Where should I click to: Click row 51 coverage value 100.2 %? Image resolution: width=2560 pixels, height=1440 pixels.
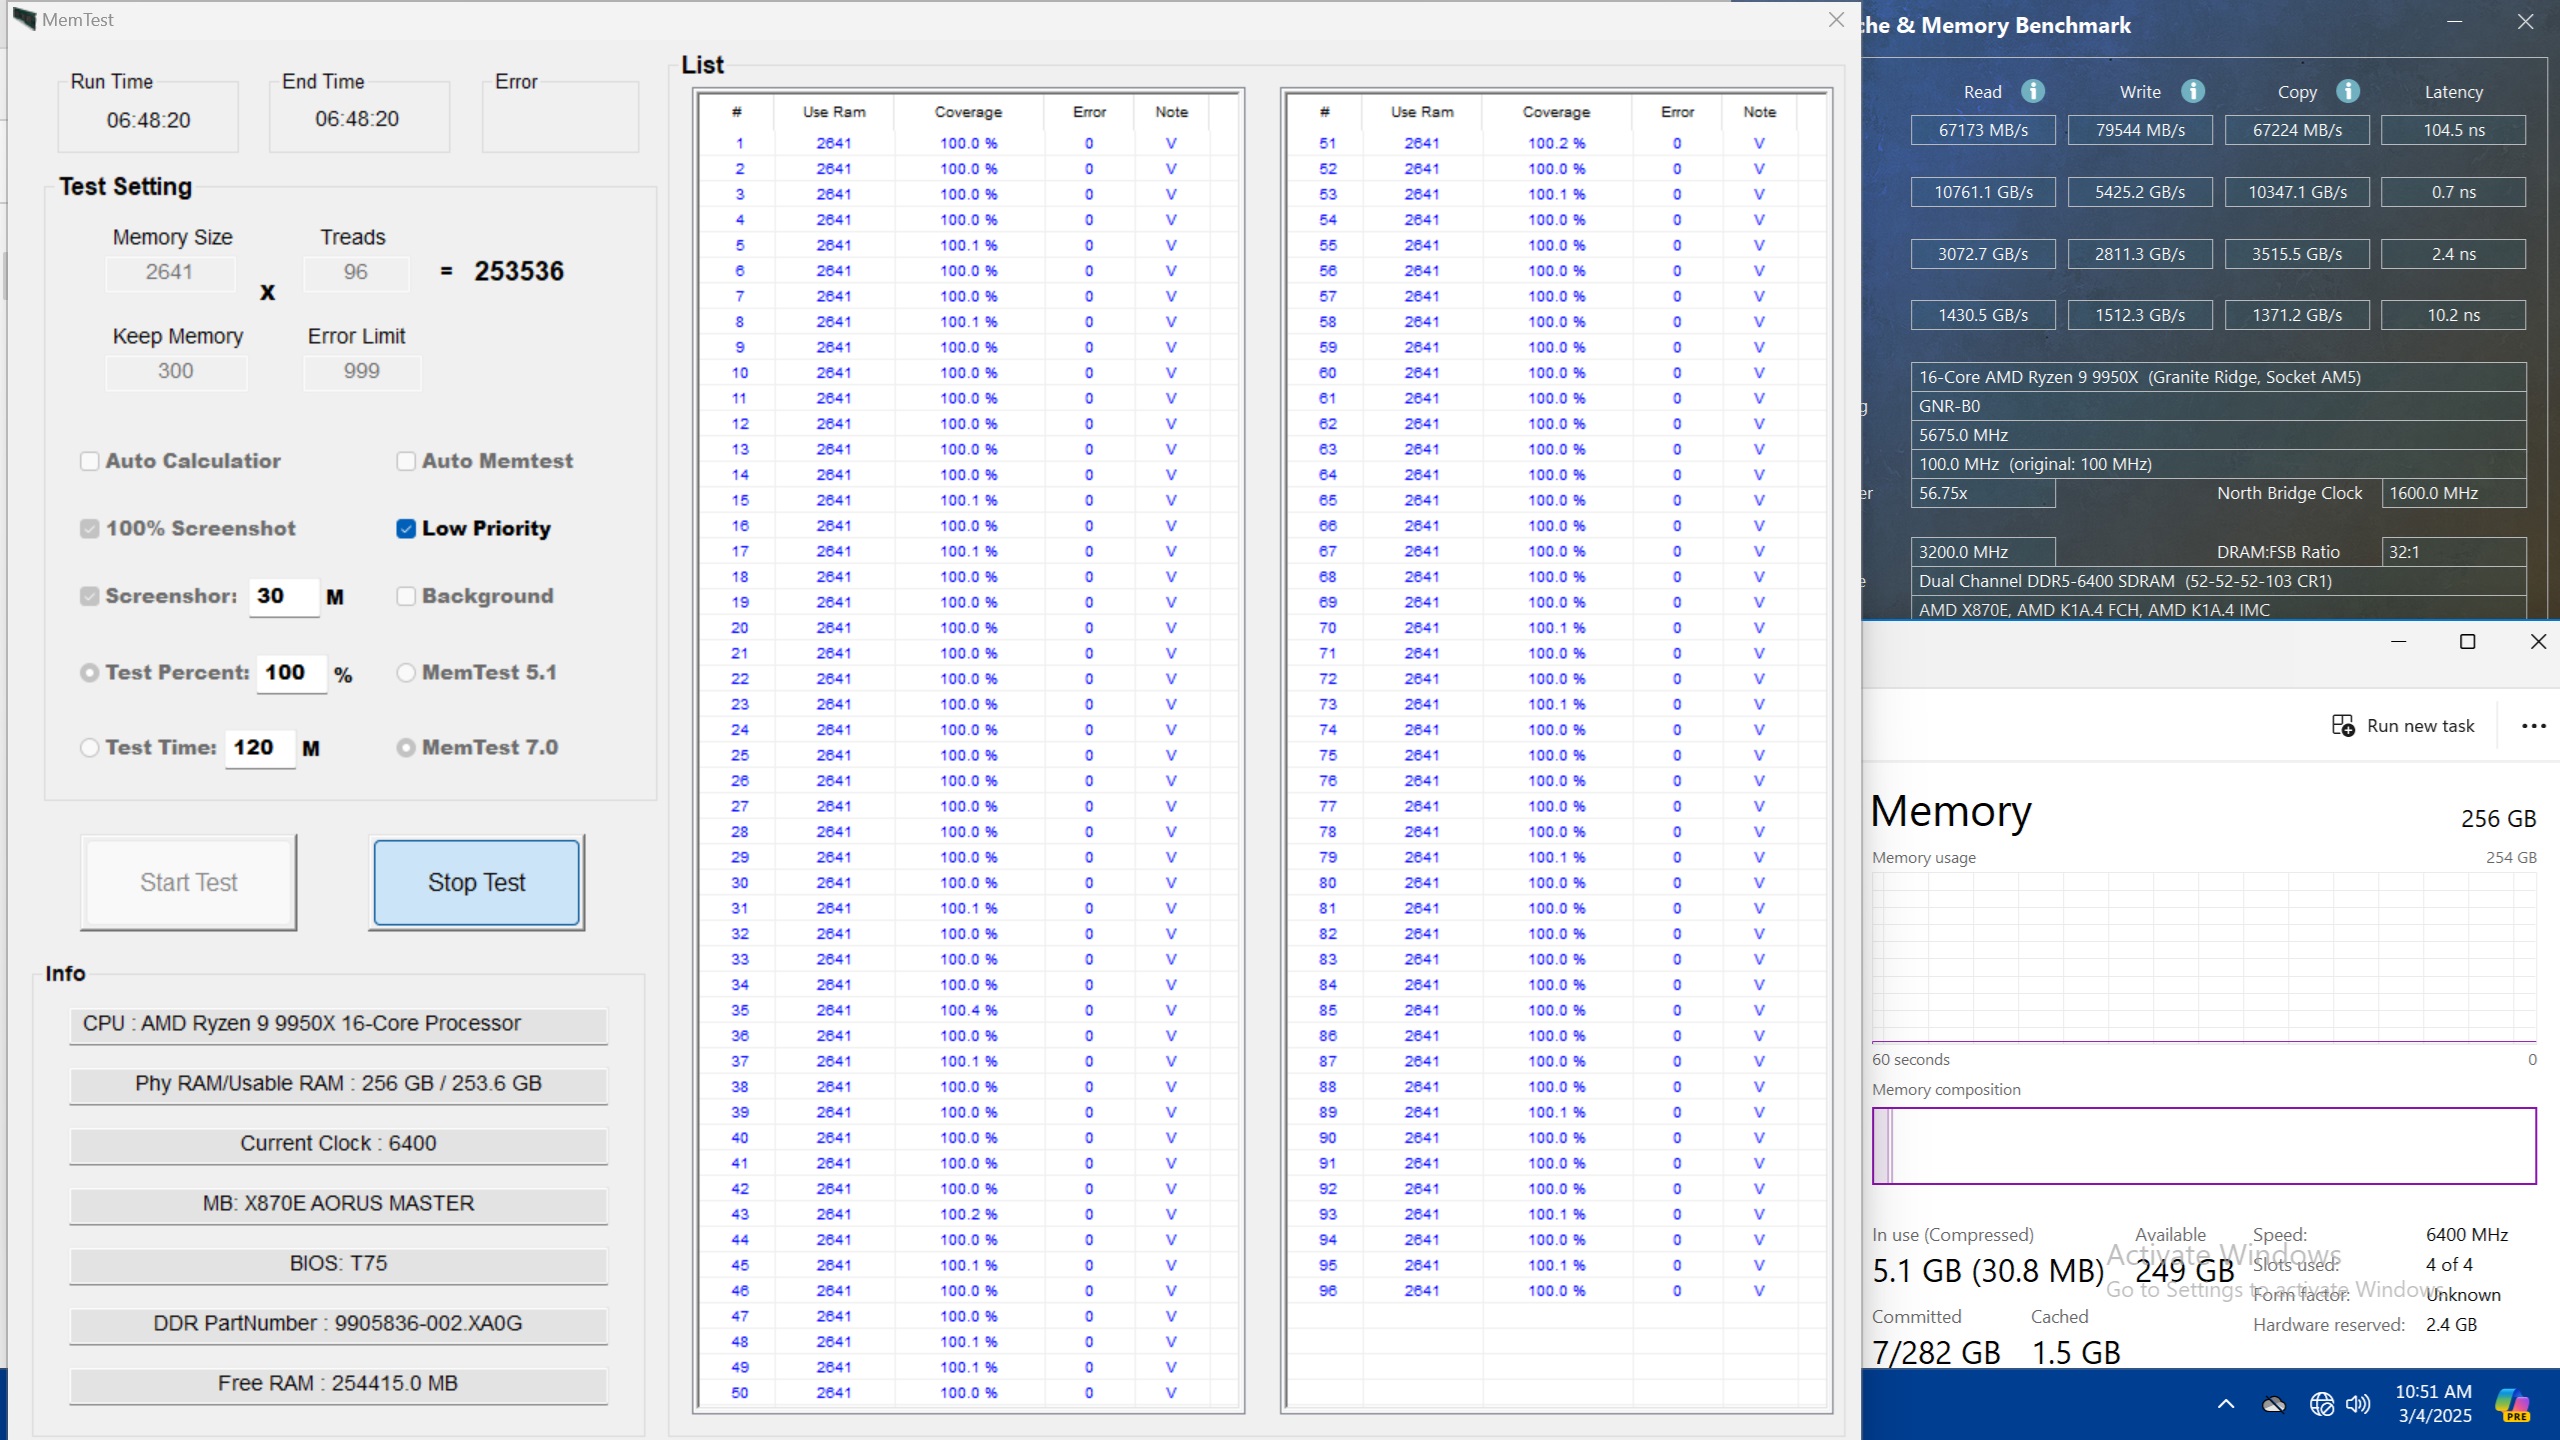coord(1556,144)
